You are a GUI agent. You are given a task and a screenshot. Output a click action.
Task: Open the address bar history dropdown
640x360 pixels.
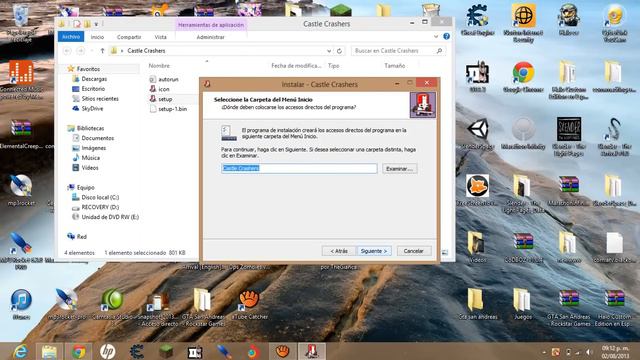pos(329,51)
